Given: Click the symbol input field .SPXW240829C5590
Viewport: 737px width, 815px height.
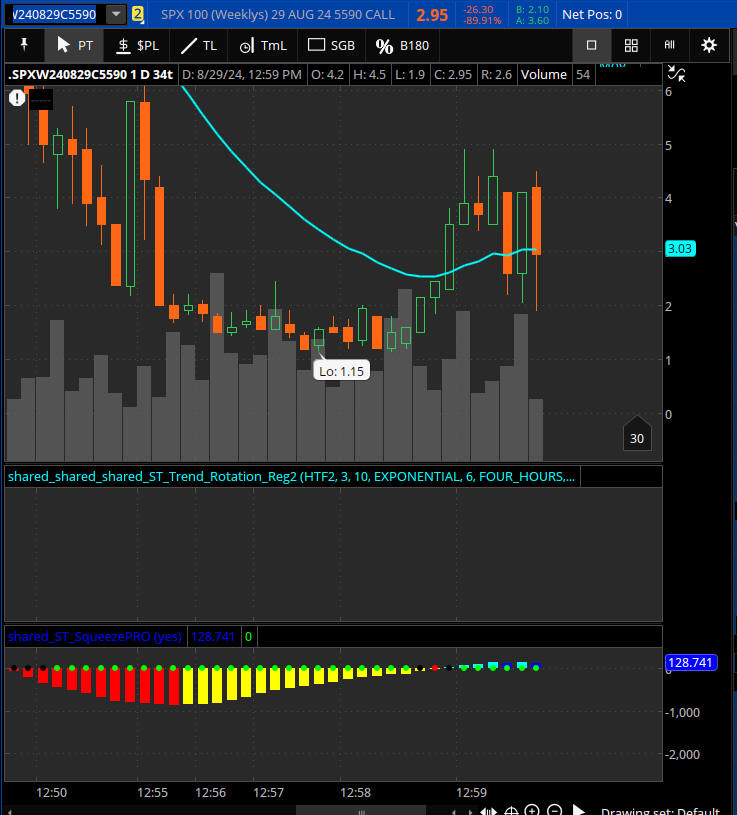Looking at the screenshot, I should (54, 15).
